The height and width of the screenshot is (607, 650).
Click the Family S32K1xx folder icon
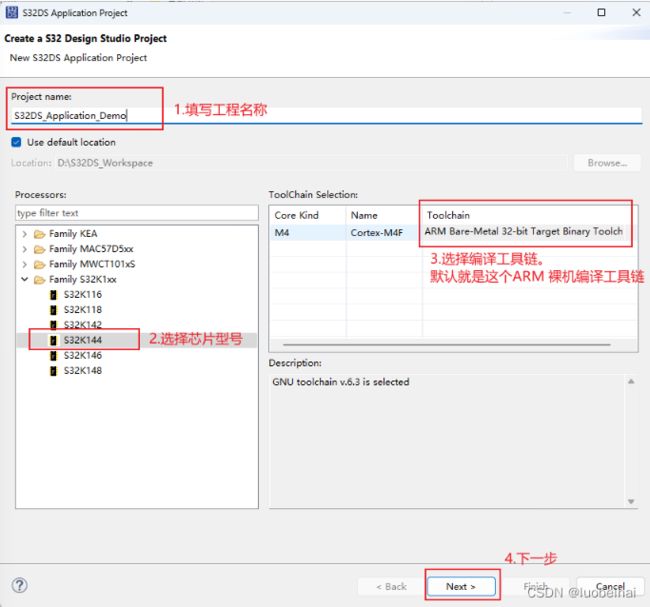(39, 280)
